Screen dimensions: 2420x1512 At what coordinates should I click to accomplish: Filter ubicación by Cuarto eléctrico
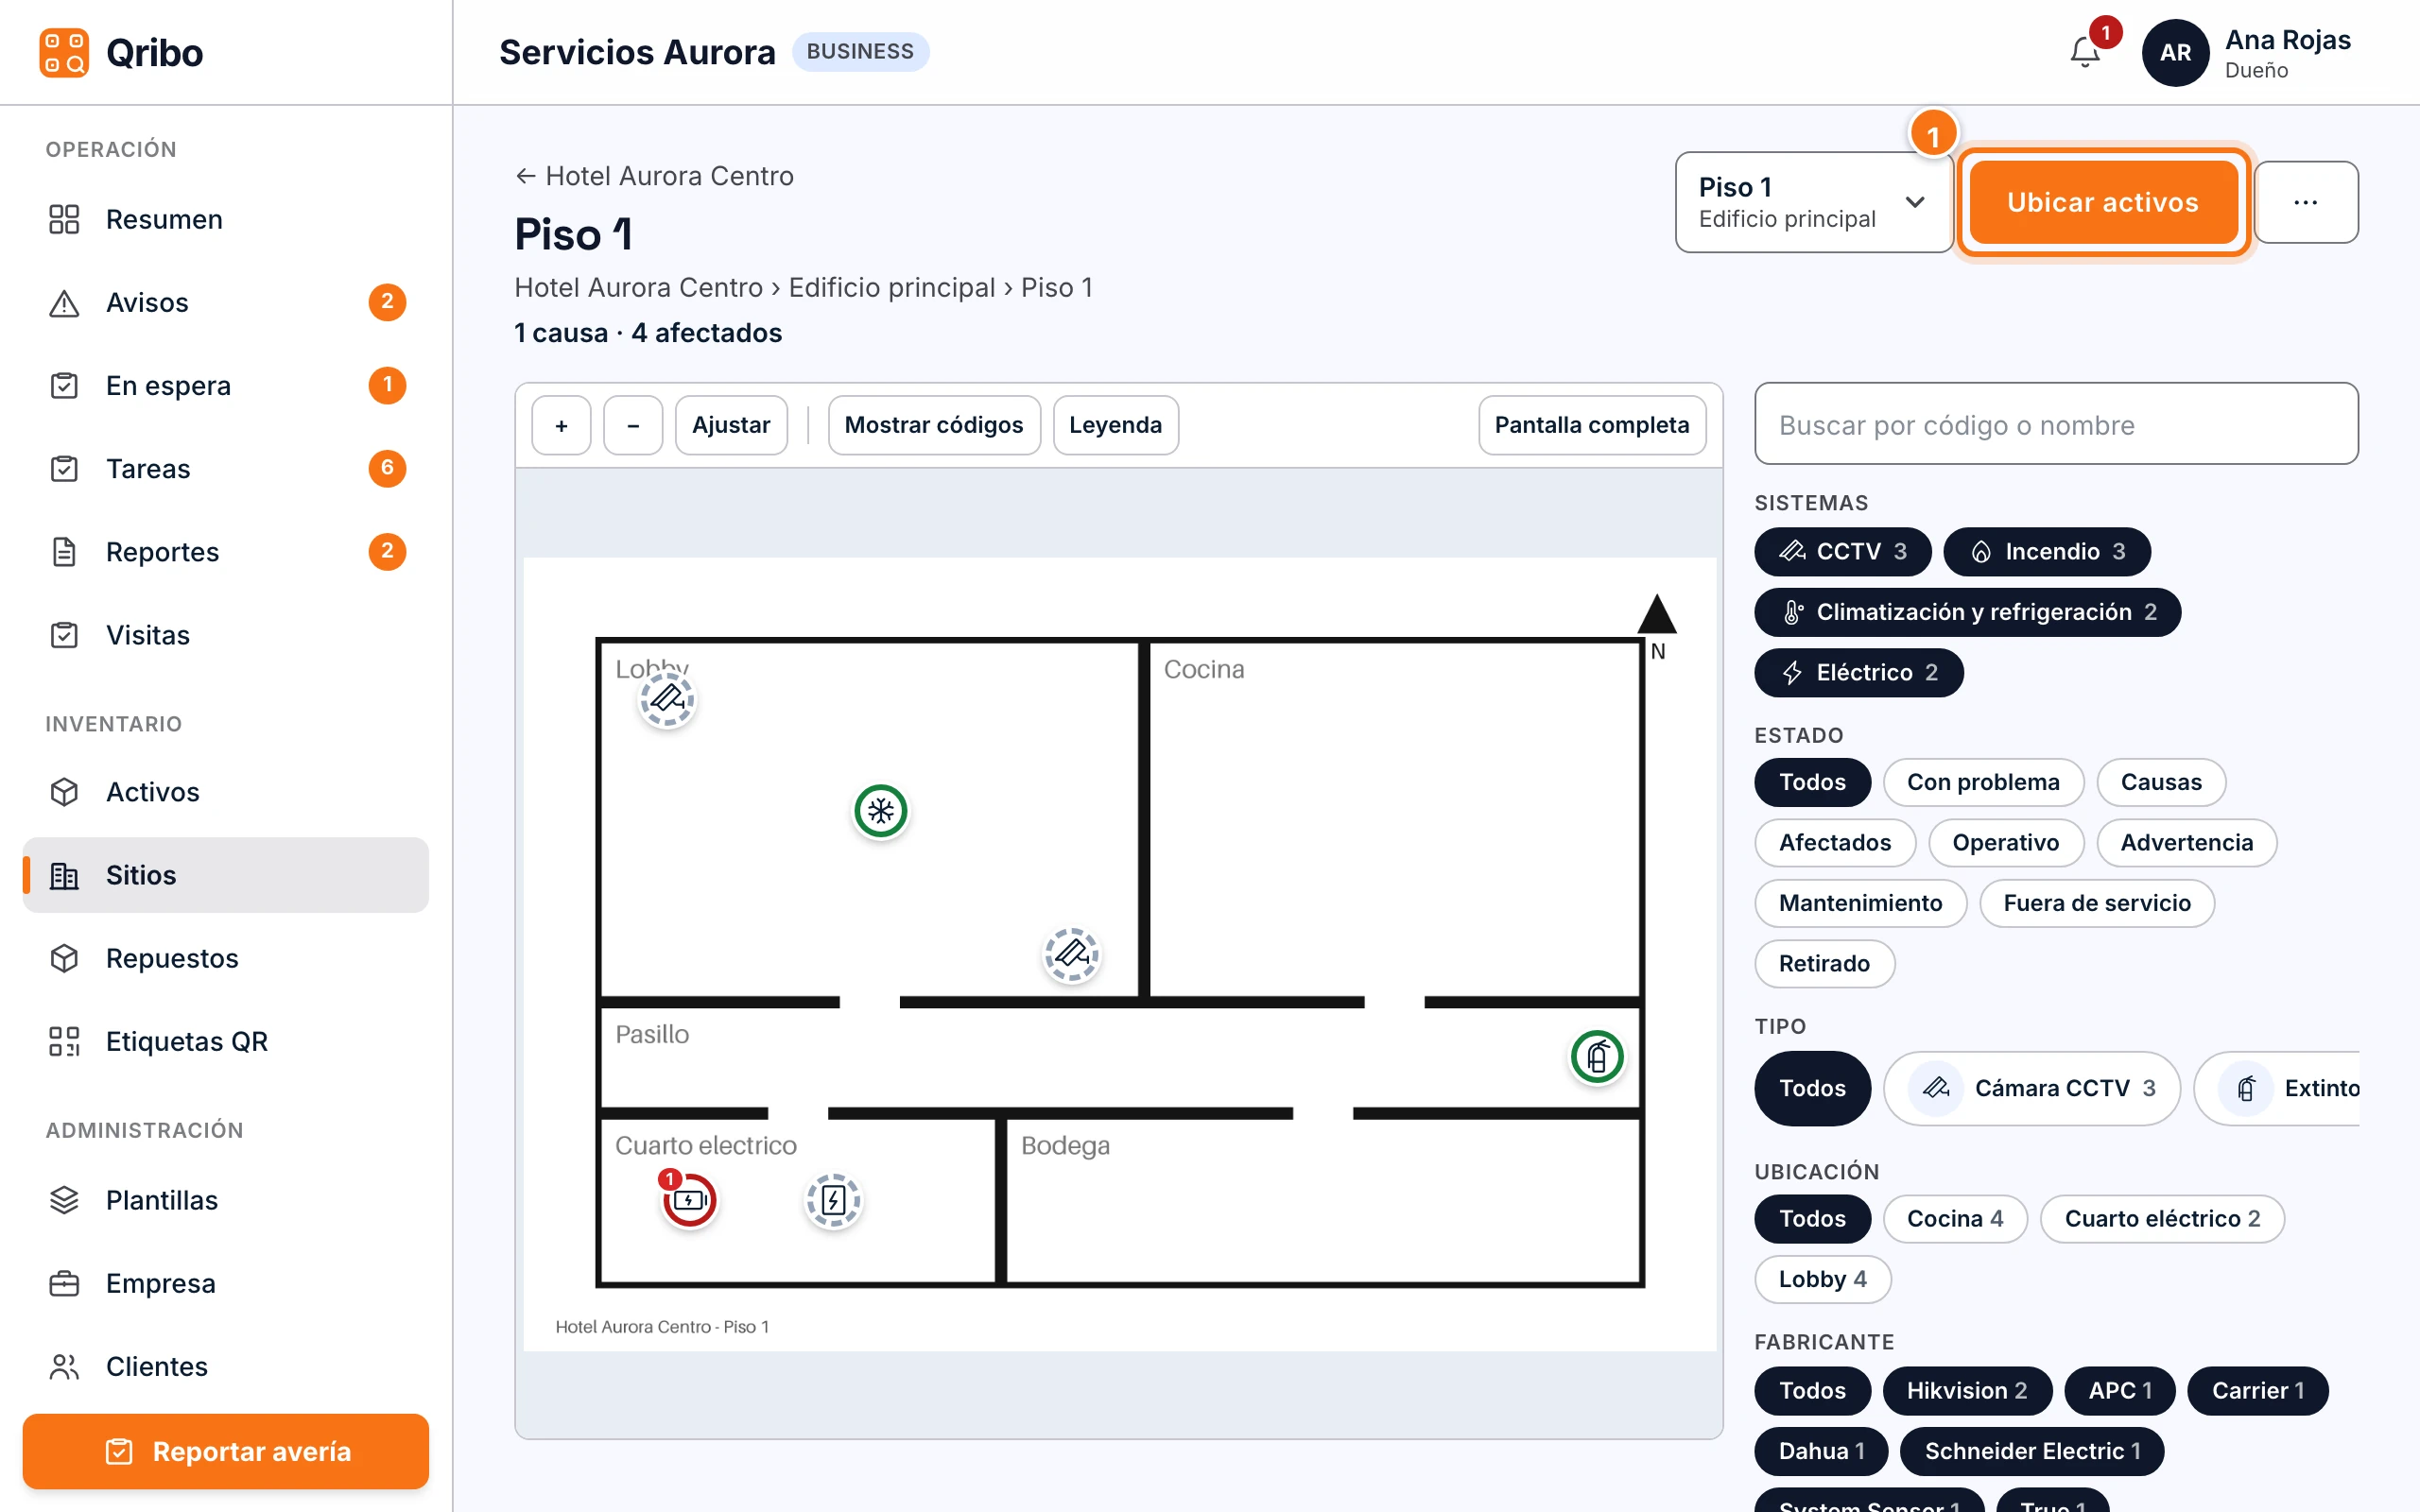pyautogui.click(x=2161, y=1218)
